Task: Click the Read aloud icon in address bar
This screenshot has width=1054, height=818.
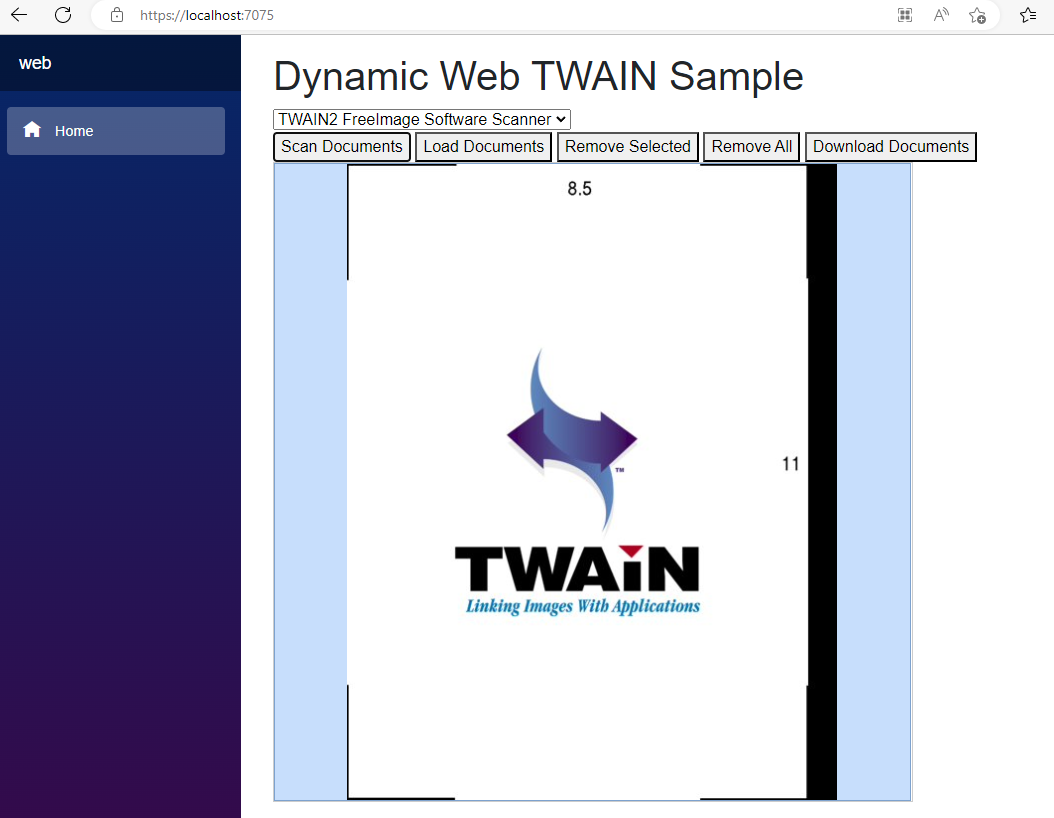Action: point(941,15)
